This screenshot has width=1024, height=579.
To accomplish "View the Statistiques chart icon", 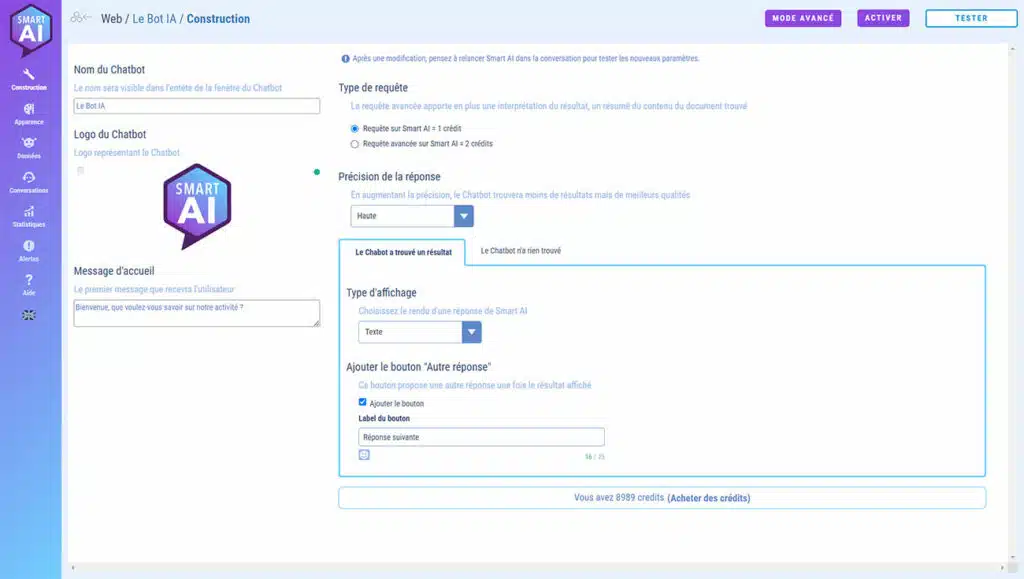I will pyautogui.click(x=29, y=214).
